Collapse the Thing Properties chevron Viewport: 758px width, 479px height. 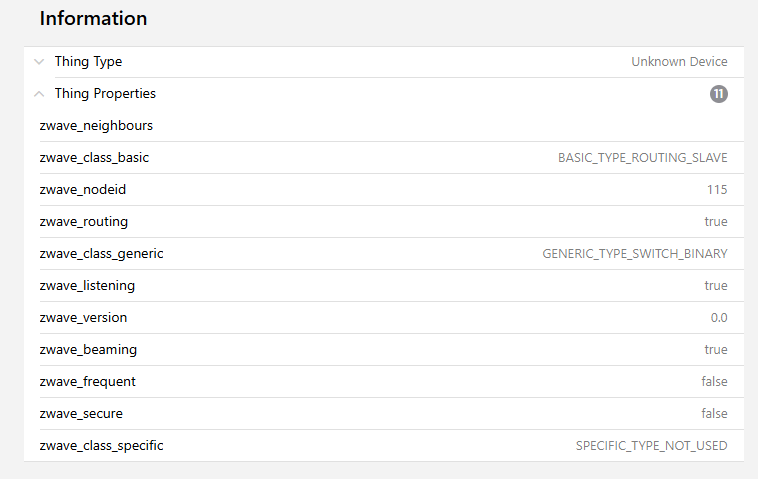pos(39,94)
